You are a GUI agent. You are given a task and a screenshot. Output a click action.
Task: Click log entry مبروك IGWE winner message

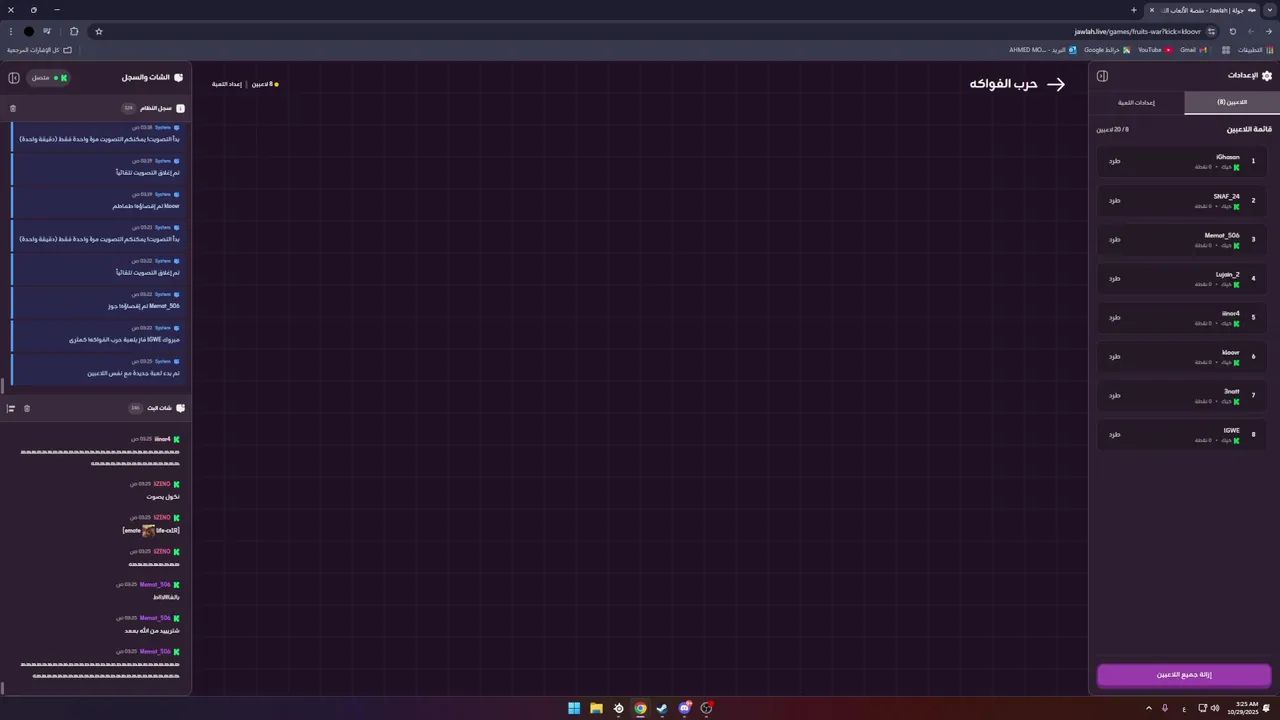[x=96, y=334]
